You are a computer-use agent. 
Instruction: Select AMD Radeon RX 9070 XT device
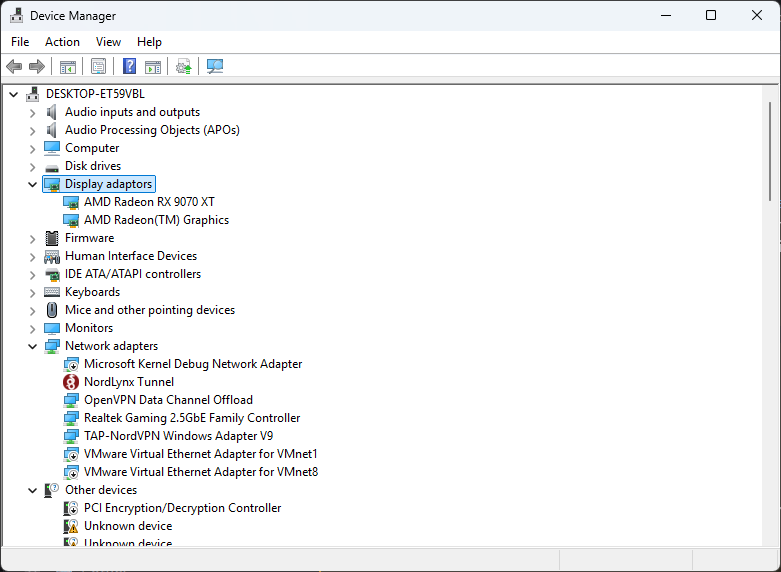coord(149,202)
